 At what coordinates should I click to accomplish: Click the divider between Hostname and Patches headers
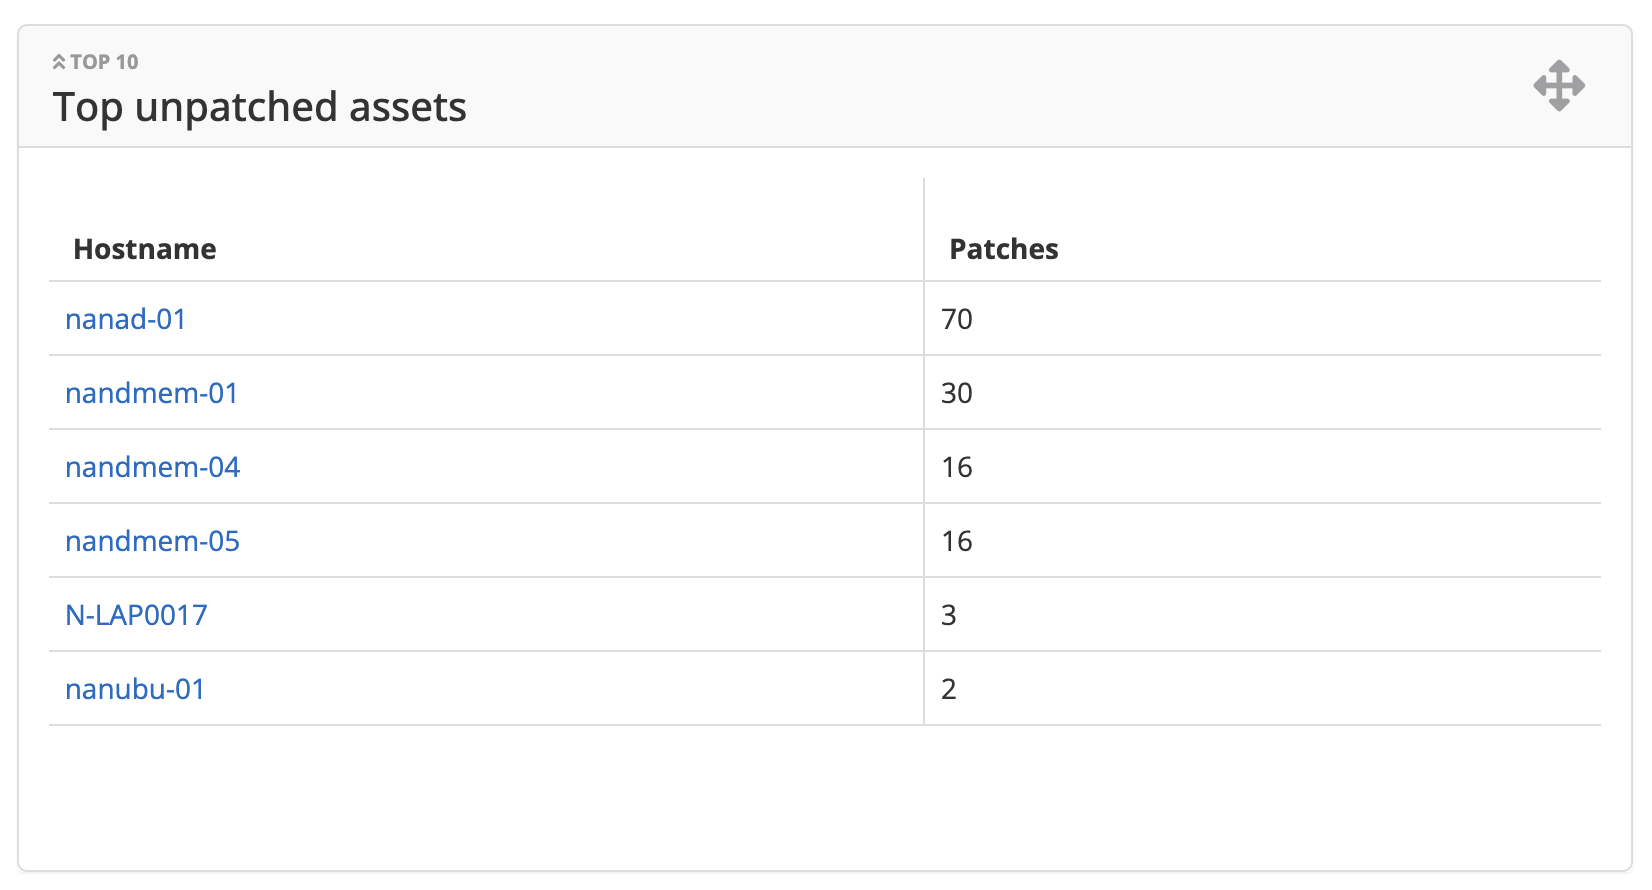tap(924, 230)
